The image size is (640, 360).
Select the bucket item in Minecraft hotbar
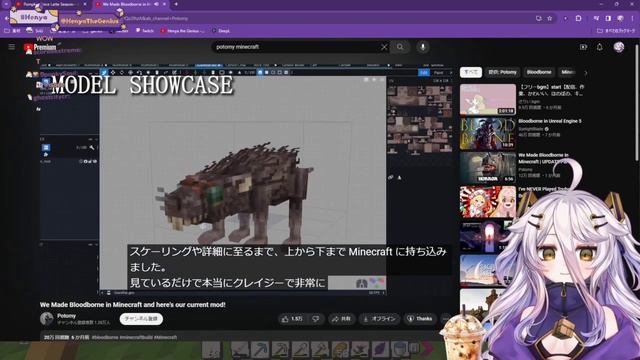click(x=400, y=350)
